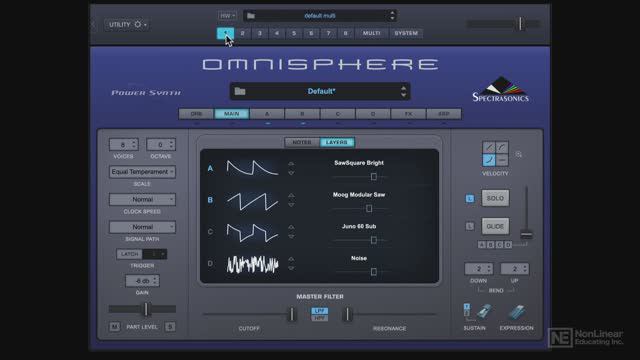Switch master filter to HPF
Screen dimensions: 640x360
(x=320, y=318)
